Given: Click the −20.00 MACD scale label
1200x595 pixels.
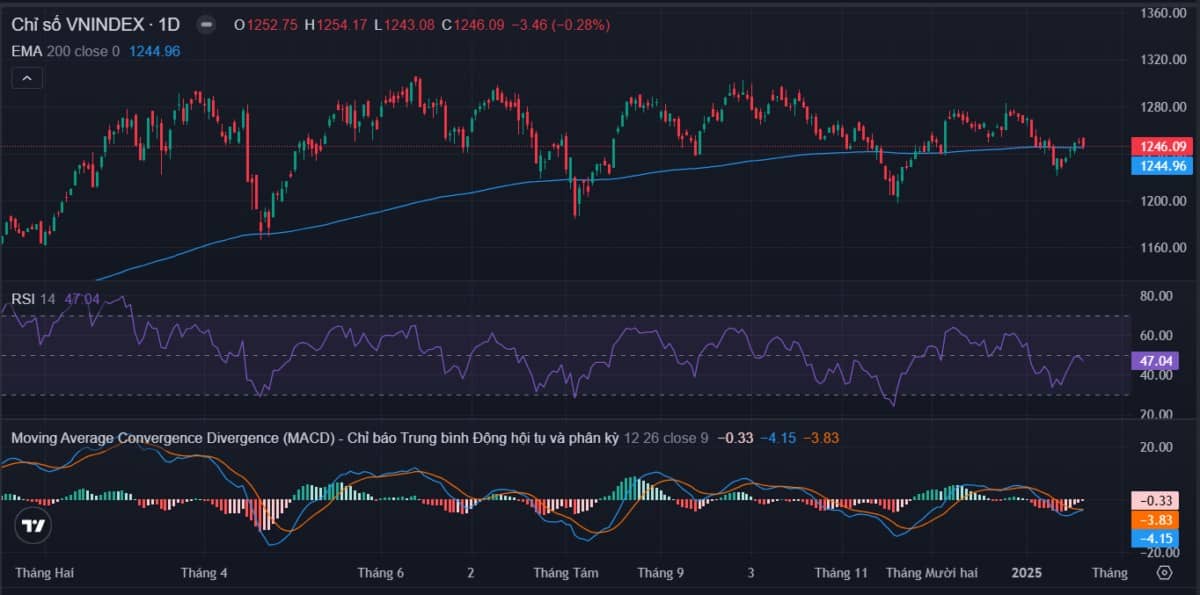Looking at the screenshot, I should click(x=1161, y=553).
